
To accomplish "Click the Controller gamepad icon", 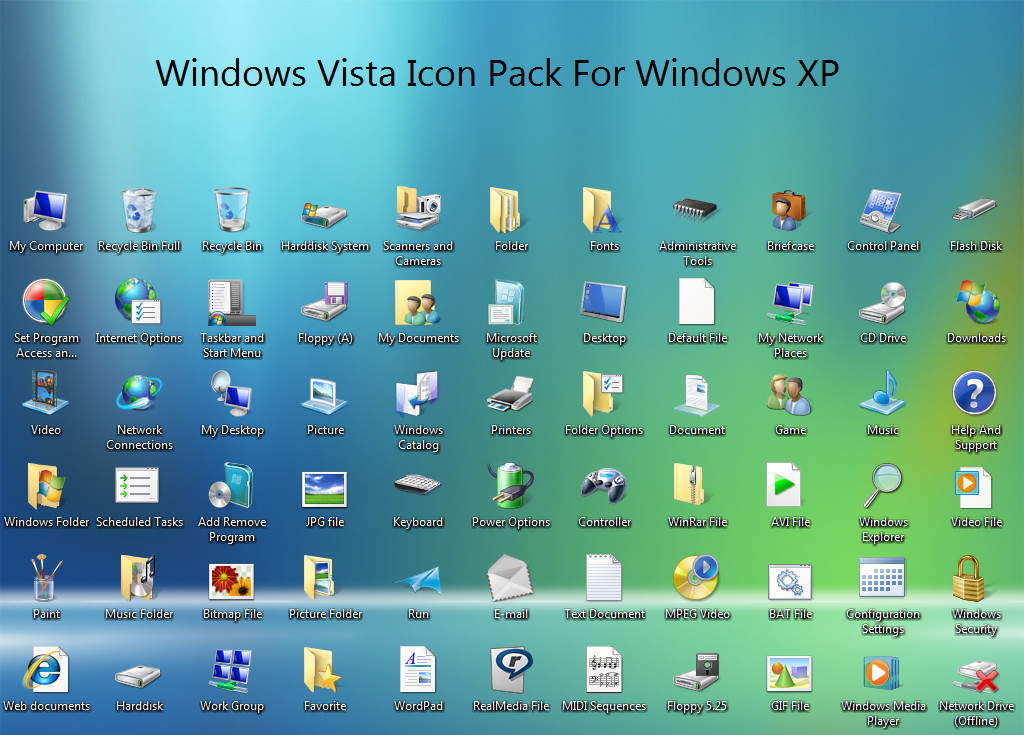I will click(x=603, y=487).
